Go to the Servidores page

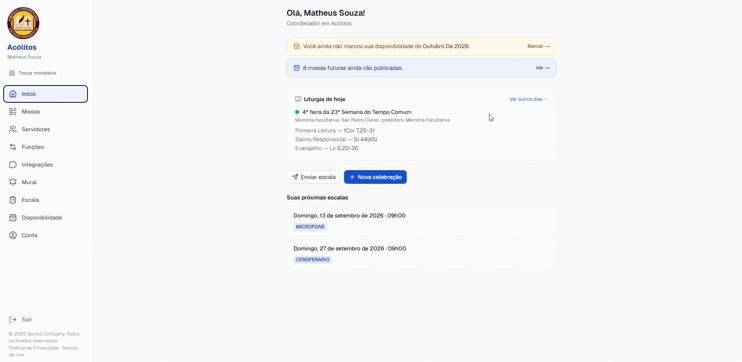click(45, 129)
